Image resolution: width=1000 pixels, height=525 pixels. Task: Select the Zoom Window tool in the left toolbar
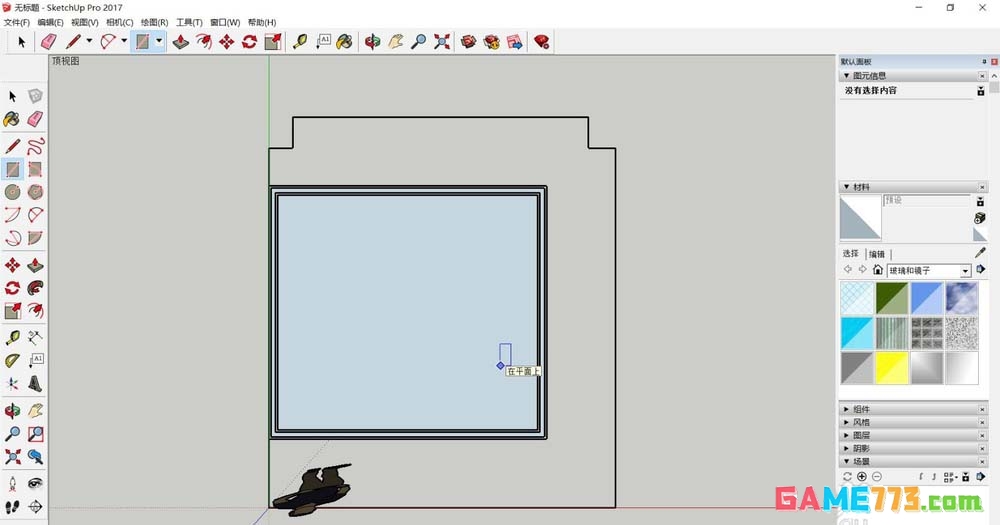click(x=36, y=434)
